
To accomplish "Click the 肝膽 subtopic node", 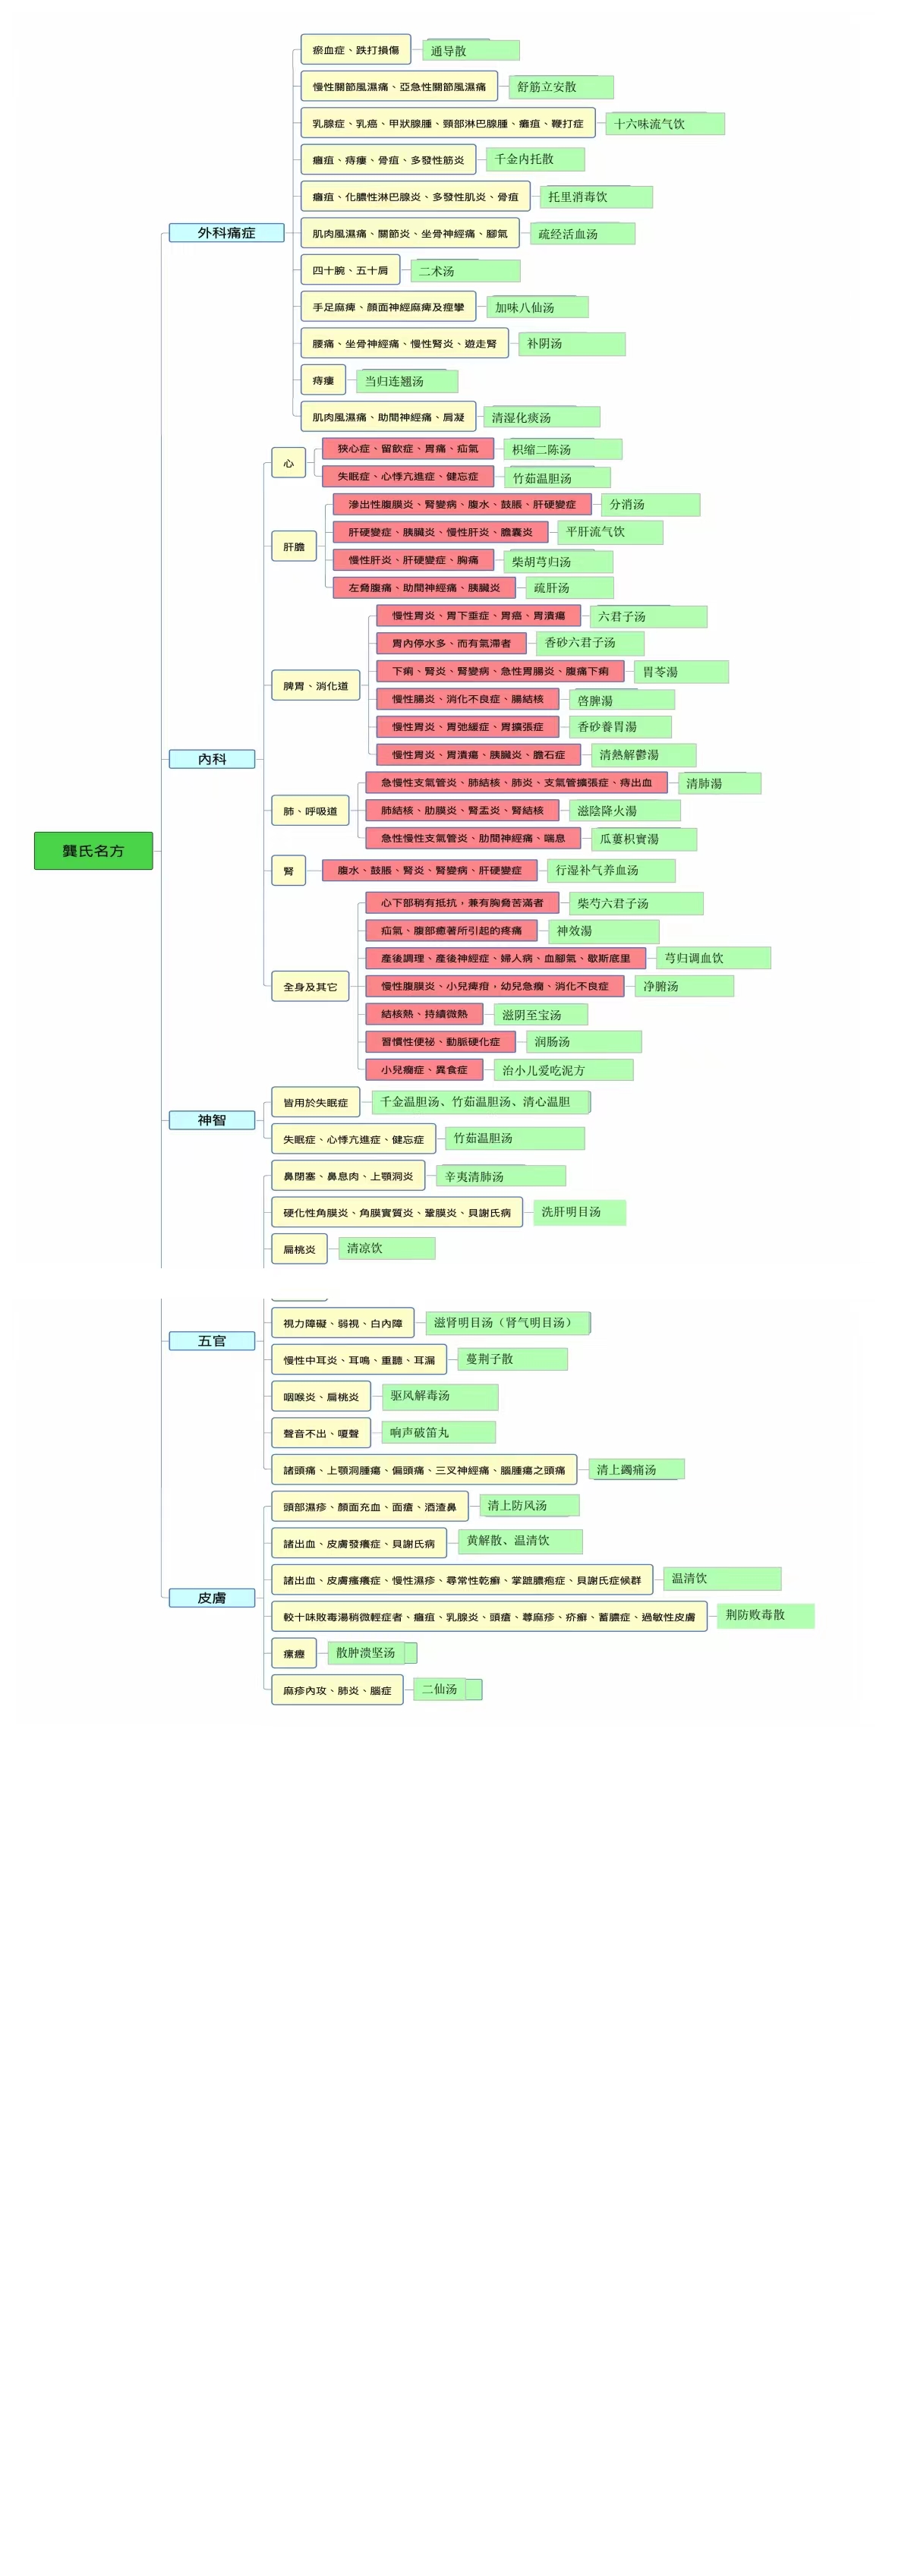I will pos(294,547).
